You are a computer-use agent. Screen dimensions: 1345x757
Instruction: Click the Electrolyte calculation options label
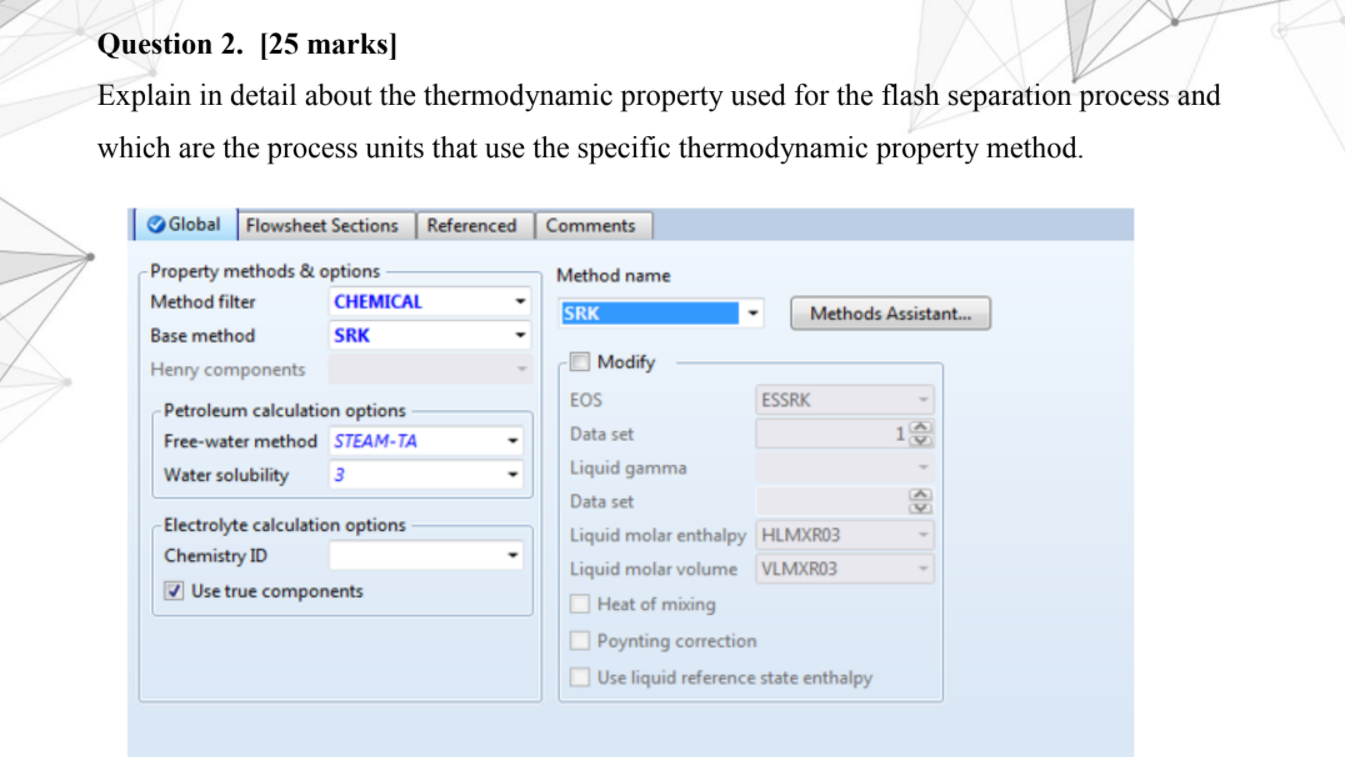click(x=285, y=525)
